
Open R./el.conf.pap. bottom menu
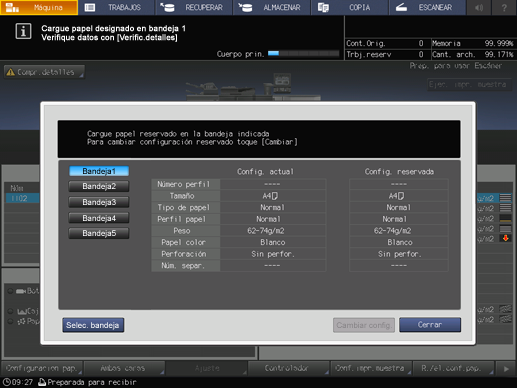[454, 368]
